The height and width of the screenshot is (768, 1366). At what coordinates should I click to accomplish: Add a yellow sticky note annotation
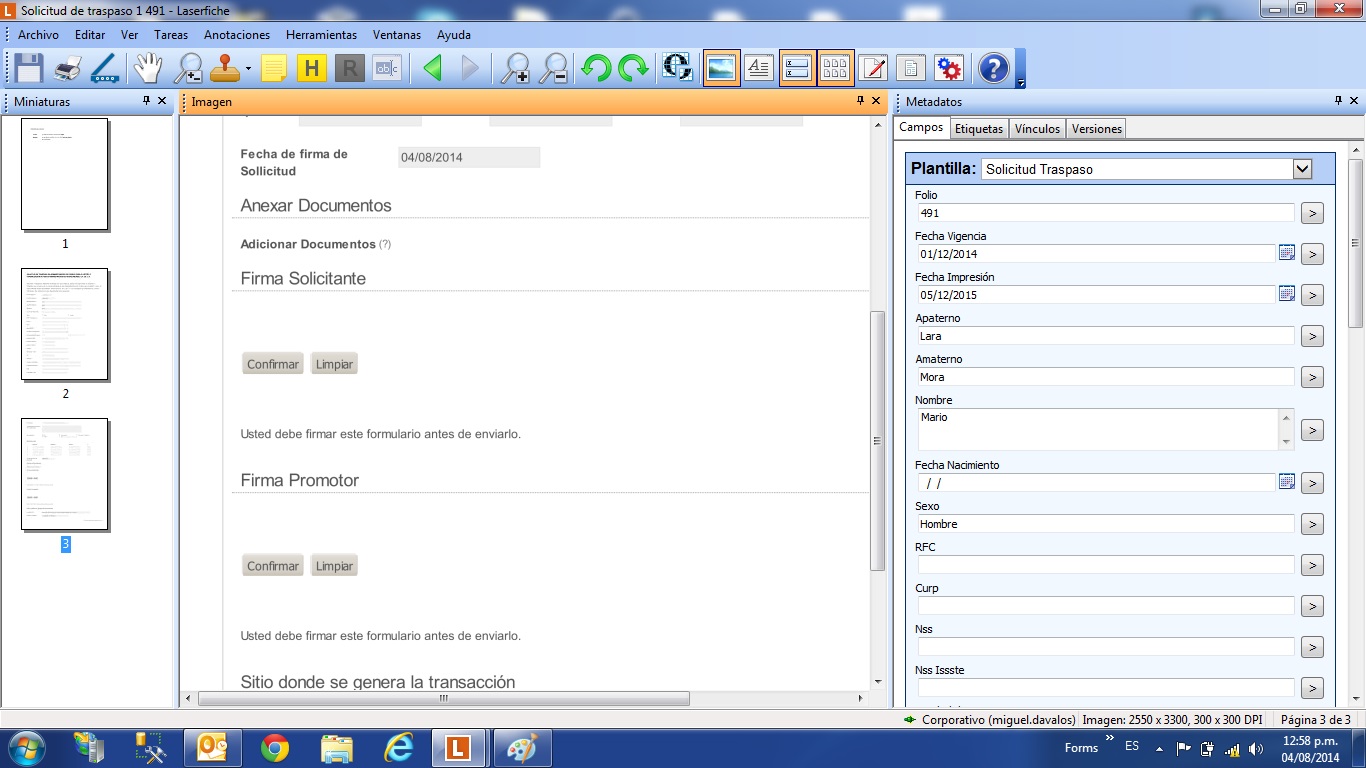pos(274,68)
